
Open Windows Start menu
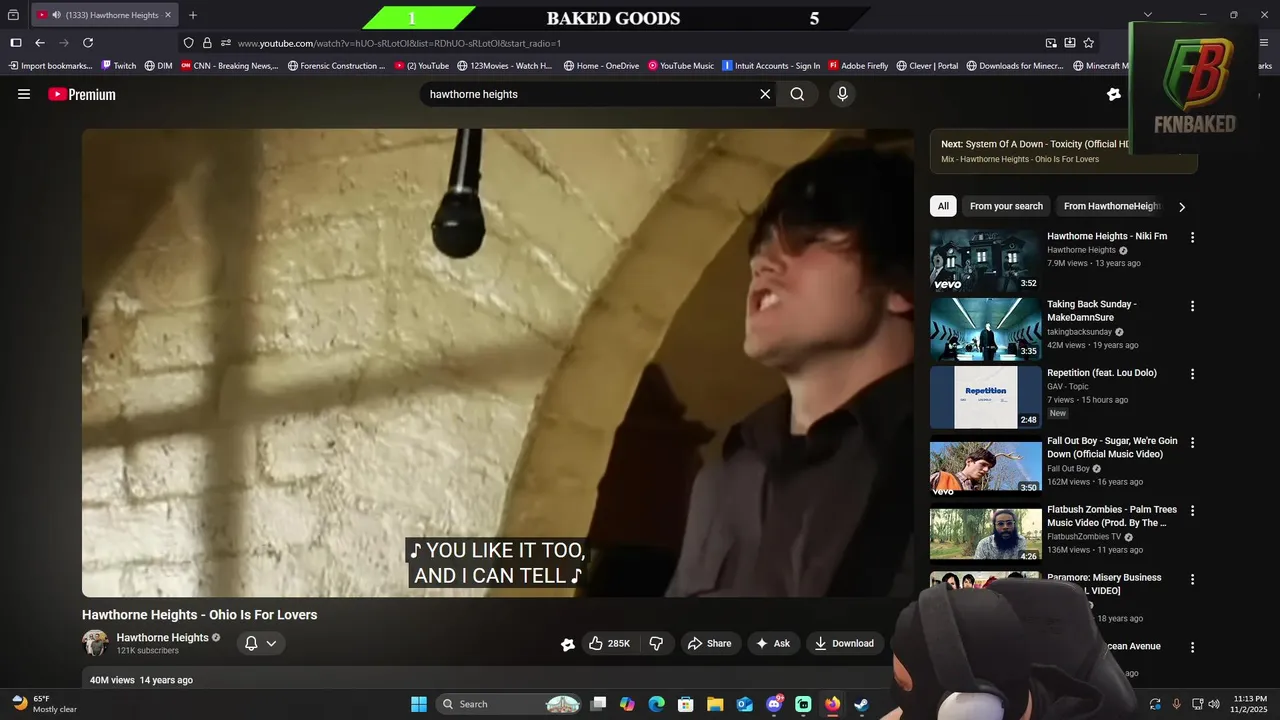point(419,704)
